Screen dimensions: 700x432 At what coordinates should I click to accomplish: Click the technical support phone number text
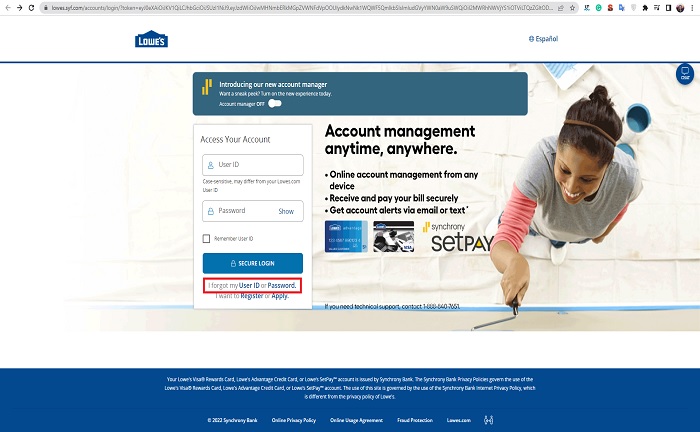pyautogui.click(x=441, y=307)
